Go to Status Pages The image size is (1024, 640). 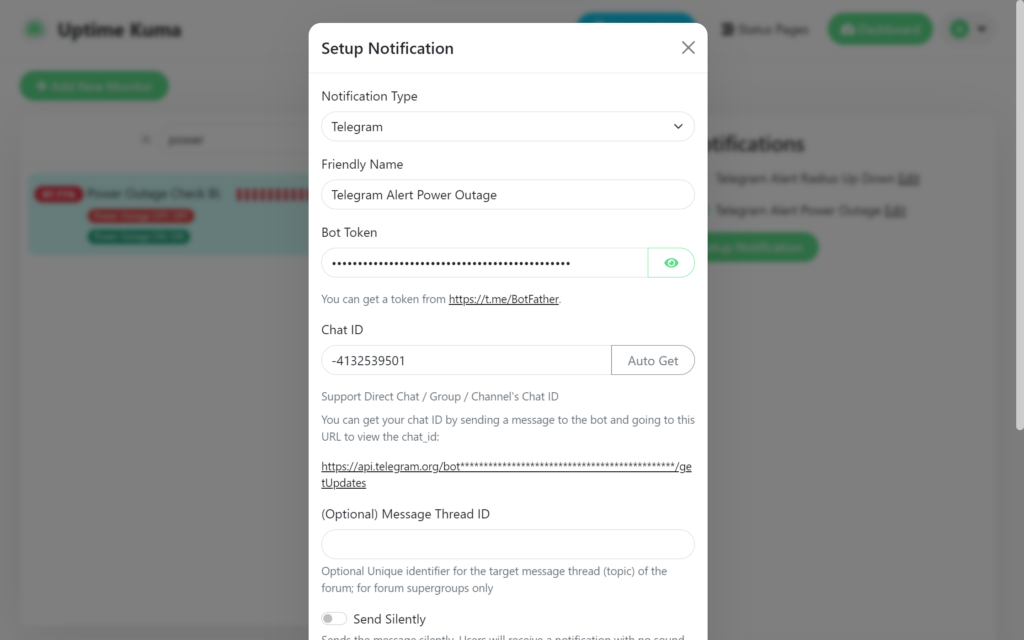(764, 29)
